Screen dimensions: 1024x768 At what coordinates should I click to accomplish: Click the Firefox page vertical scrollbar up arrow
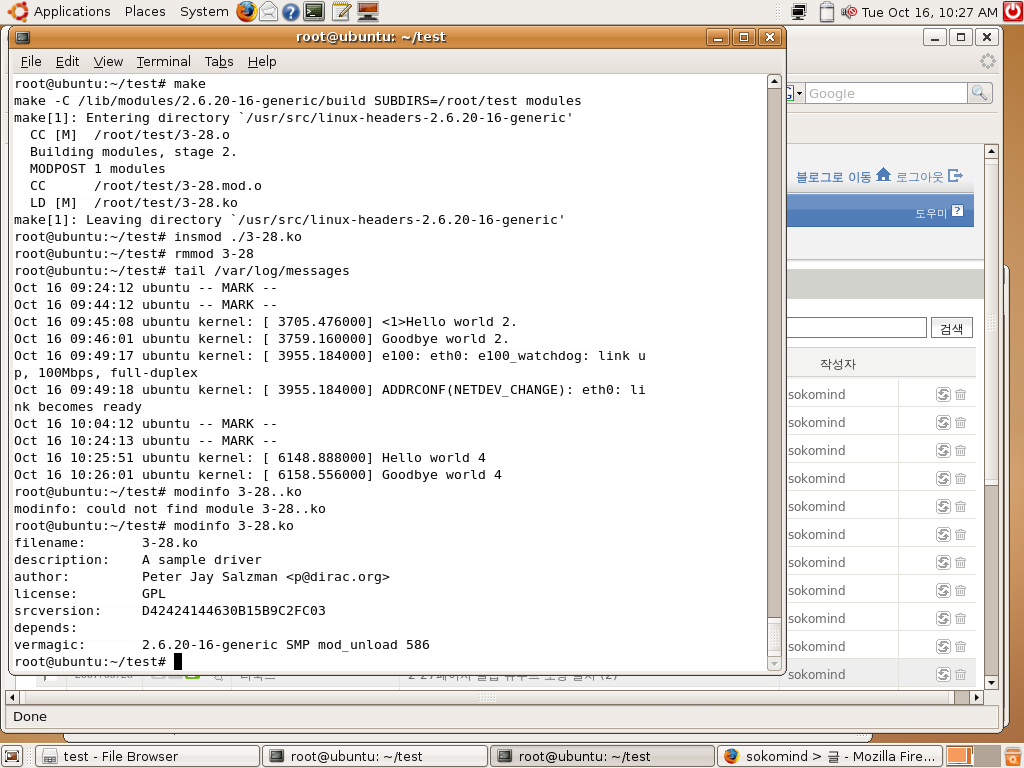(x=991, y=152)
